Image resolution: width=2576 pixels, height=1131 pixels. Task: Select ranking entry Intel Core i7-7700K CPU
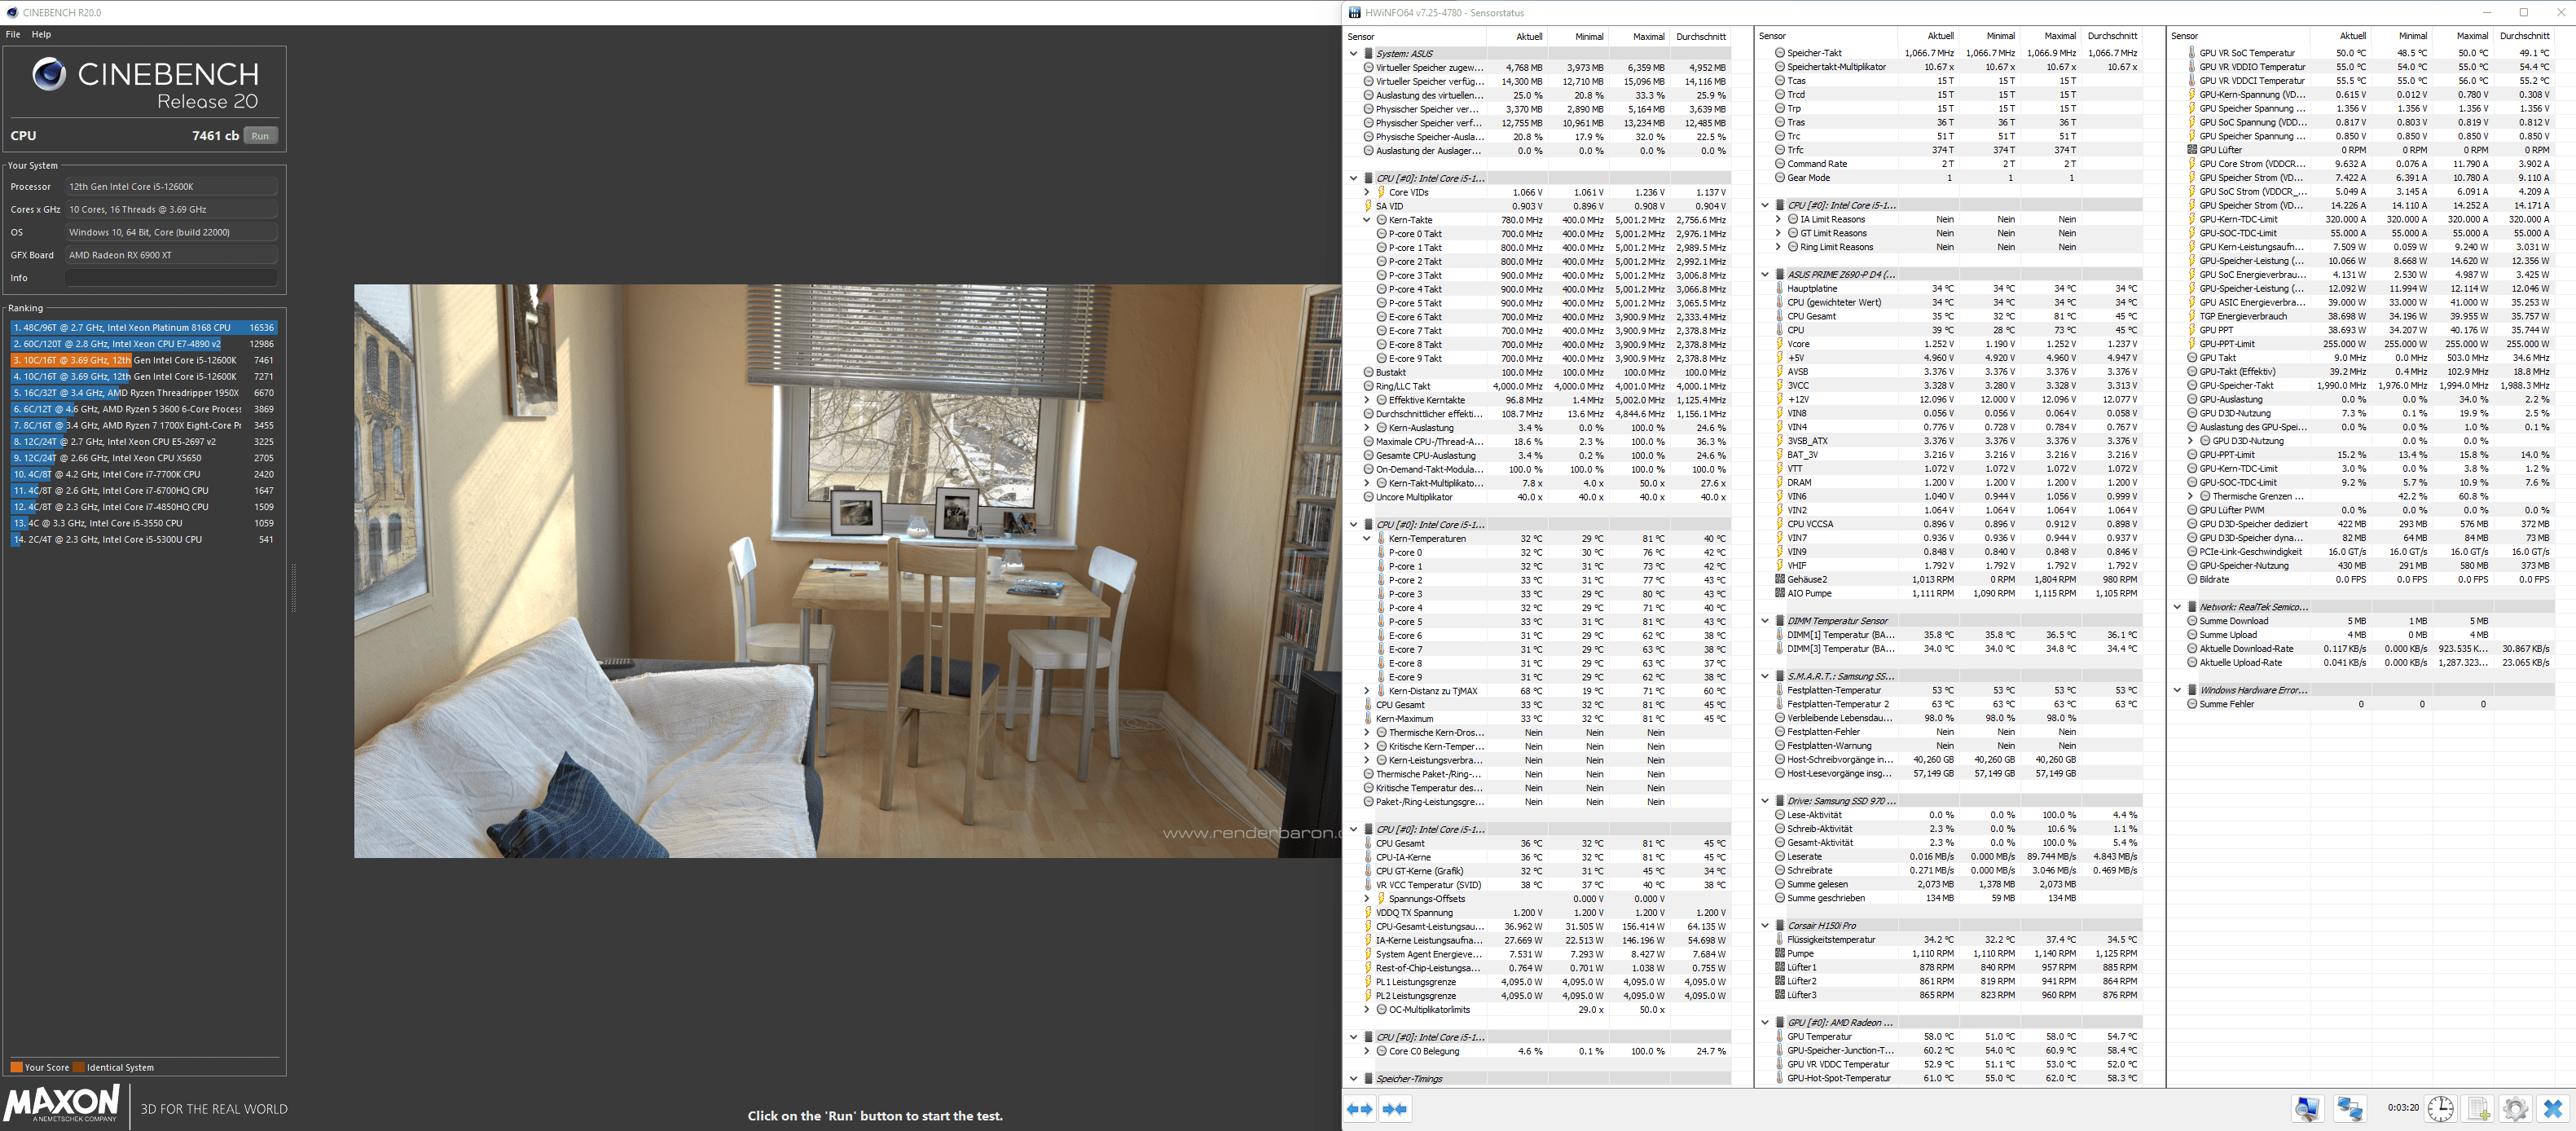pos(143,474)
